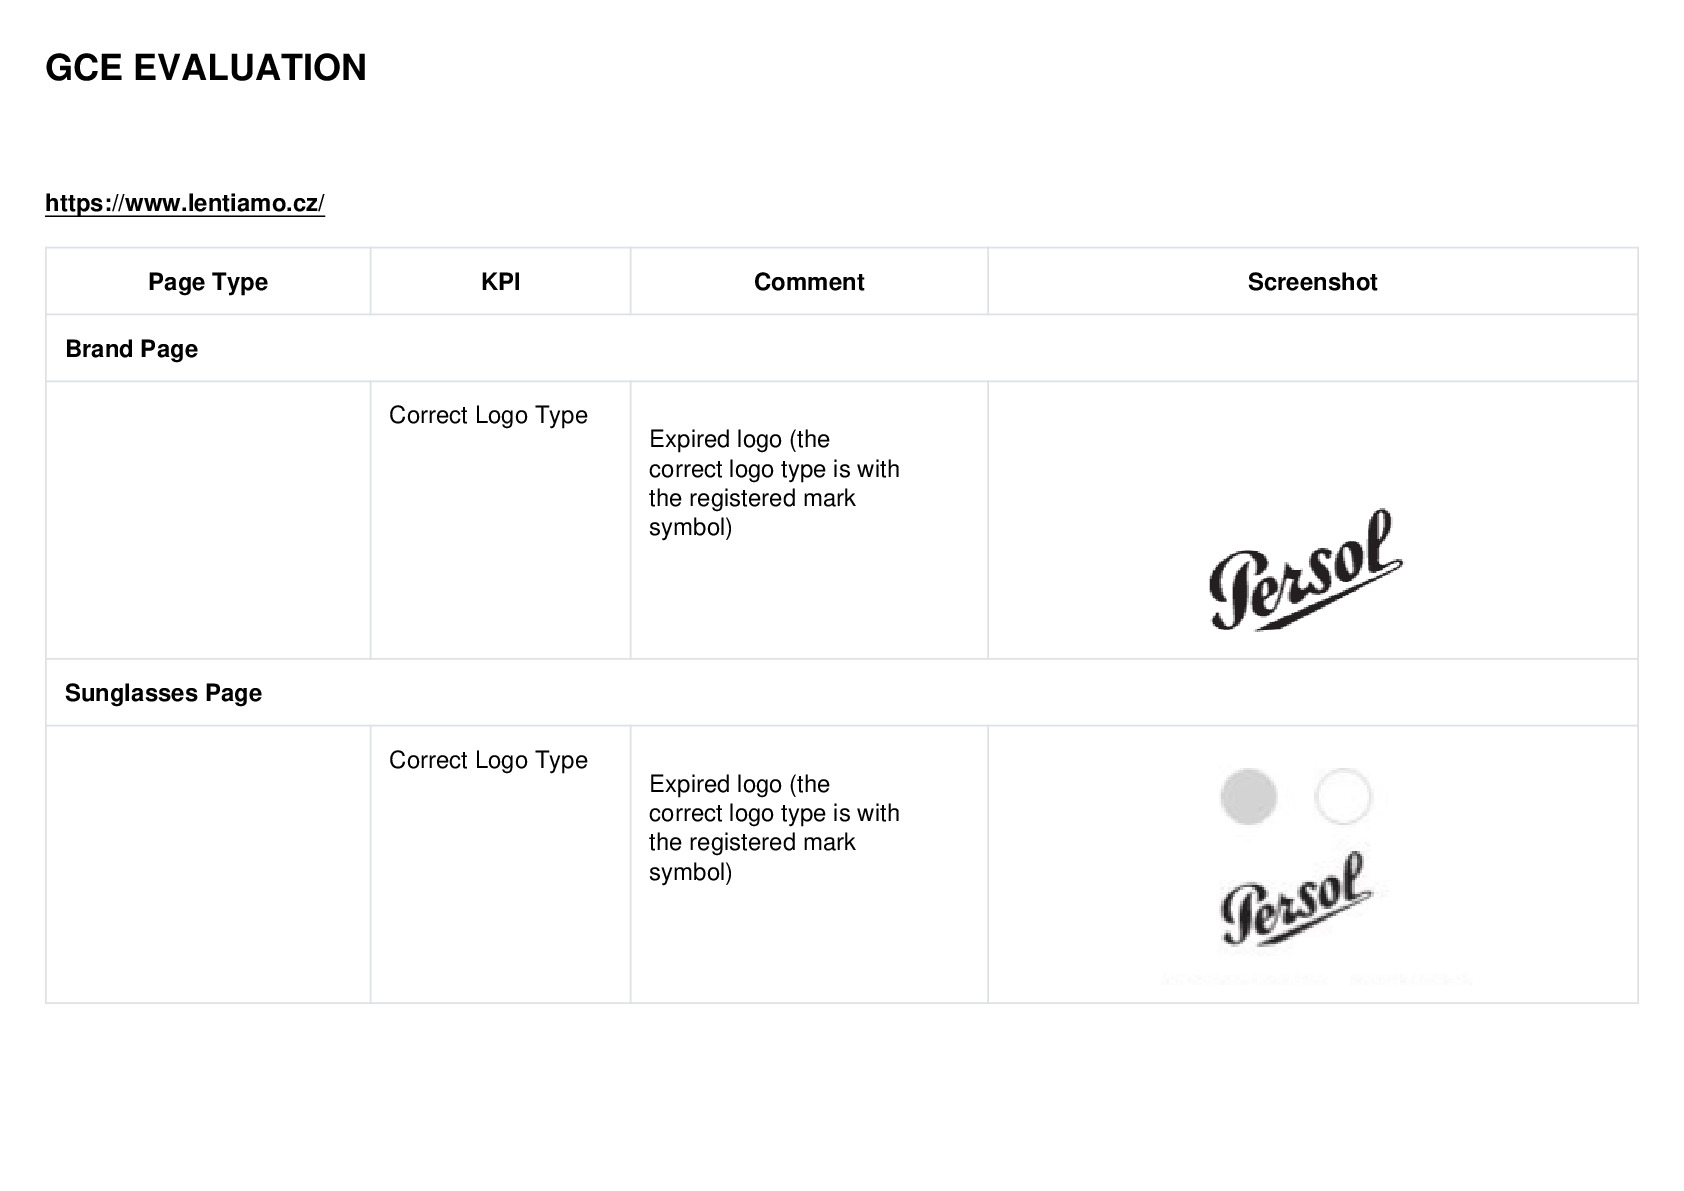The height and width of the screenshot is (1191, 1684).
Task: Click the Expired logo comment in Sunglasses Page row
Action: coord(774,828)
